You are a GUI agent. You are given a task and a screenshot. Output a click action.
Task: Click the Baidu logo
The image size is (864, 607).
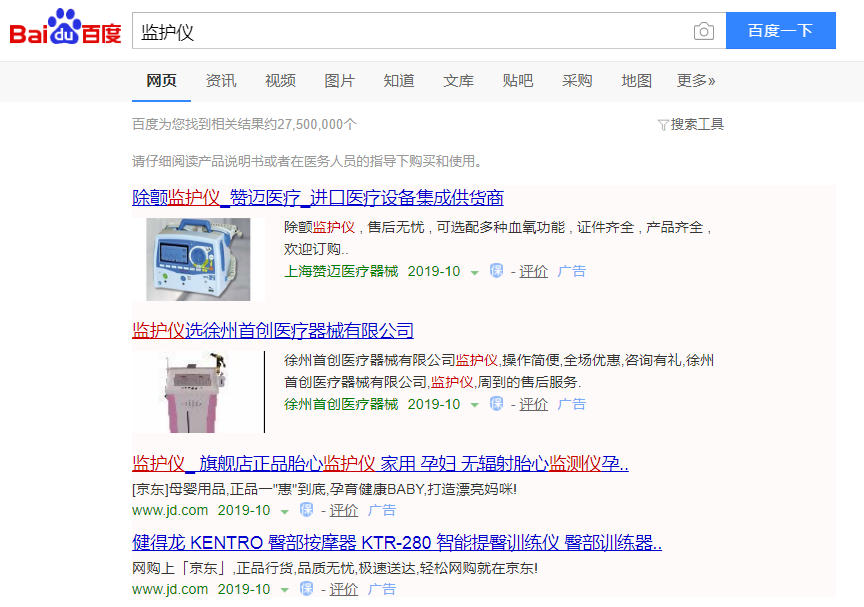coord(65,28)
